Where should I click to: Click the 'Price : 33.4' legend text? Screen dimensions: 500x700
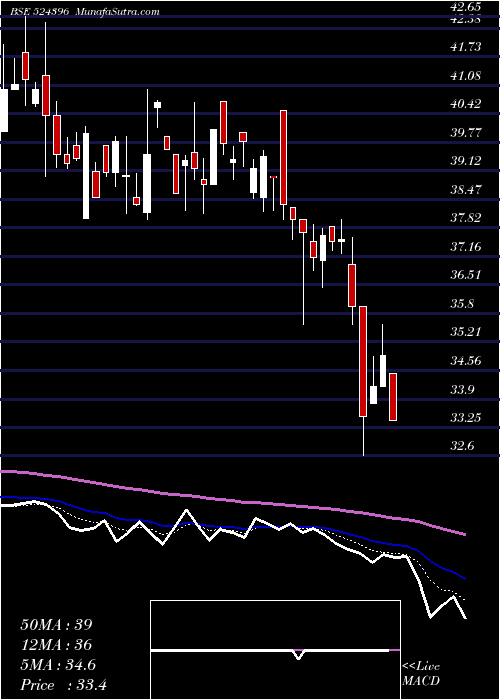tap(63, 685)
